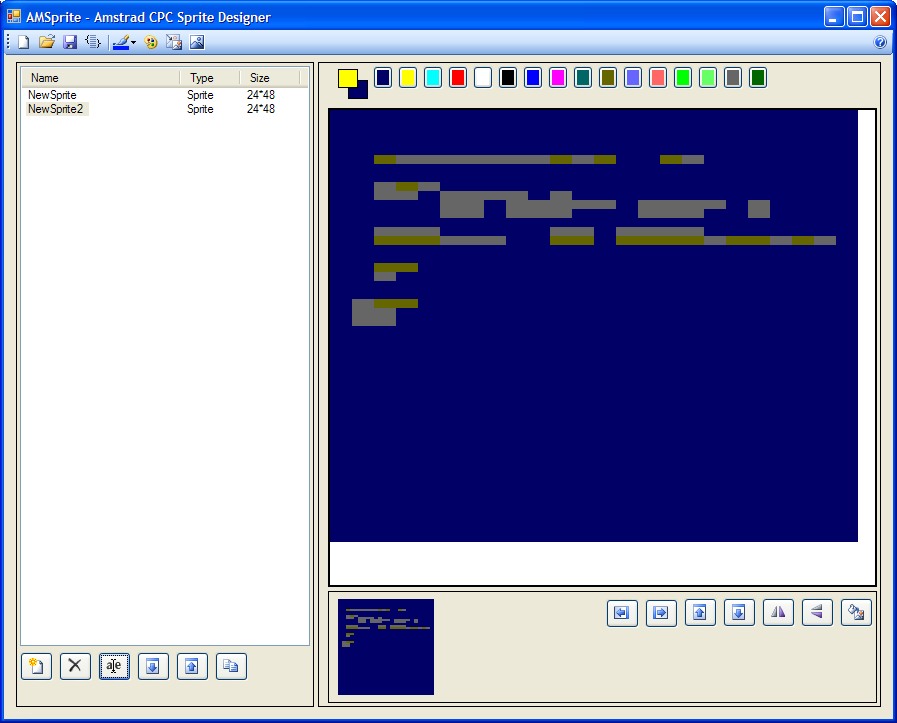Click the Type cell of NewSprite2 row
The height and width of the screenshot is (723, 897).
(200, 109)
